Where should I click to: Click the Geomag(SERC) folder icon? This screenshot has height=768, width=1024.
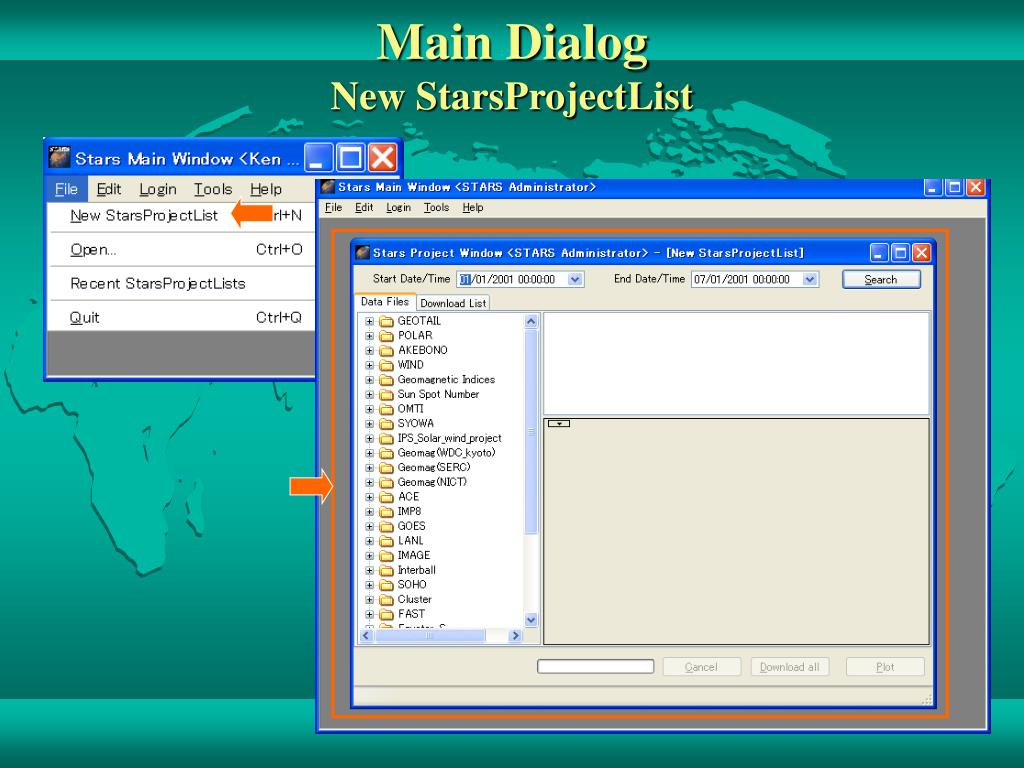[387, 468]
